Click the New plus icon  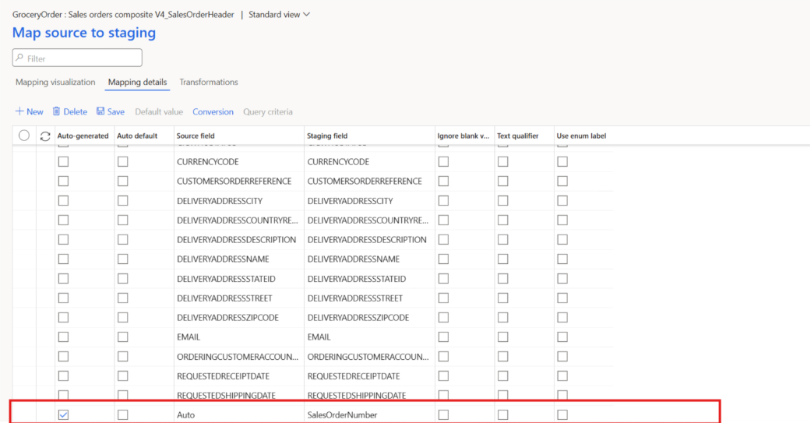point(19,111)
